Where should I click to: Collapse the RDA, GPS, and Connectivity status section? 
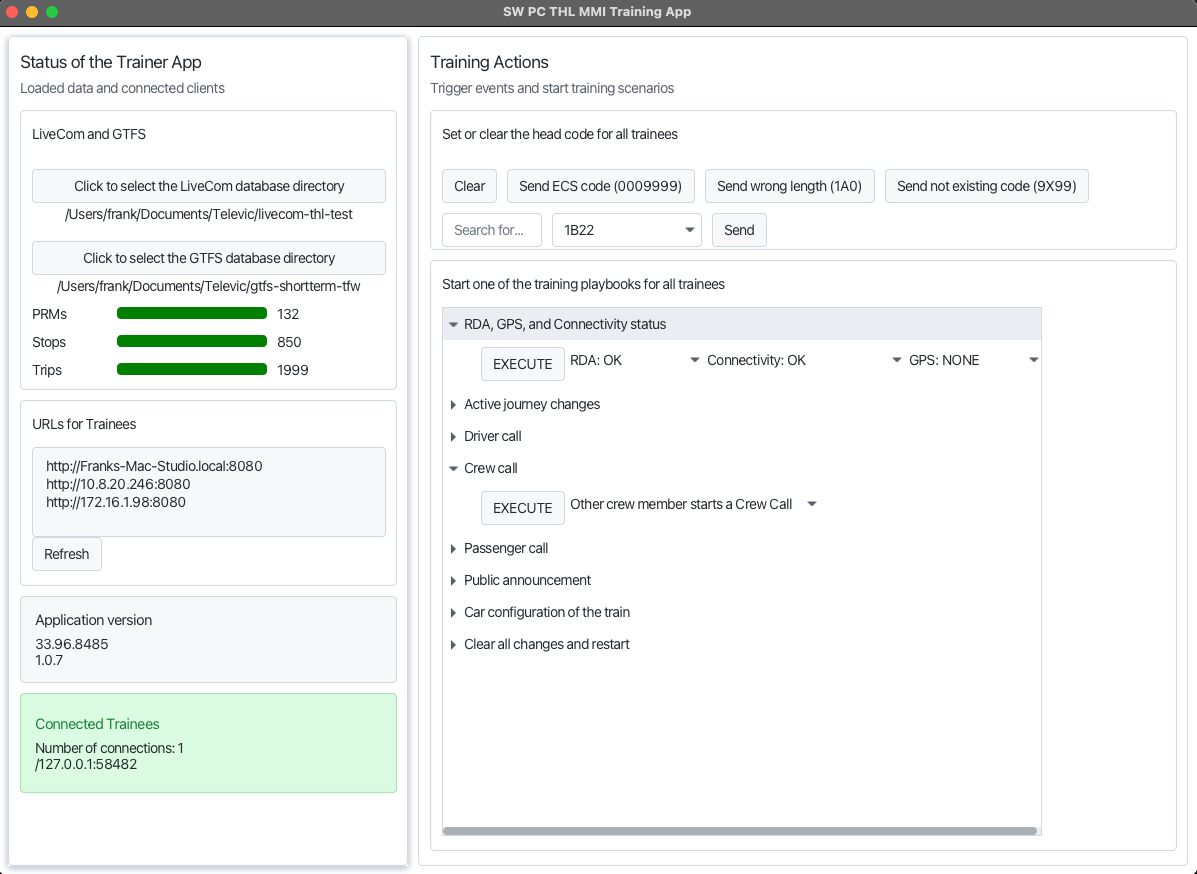(x=453, y=324)
